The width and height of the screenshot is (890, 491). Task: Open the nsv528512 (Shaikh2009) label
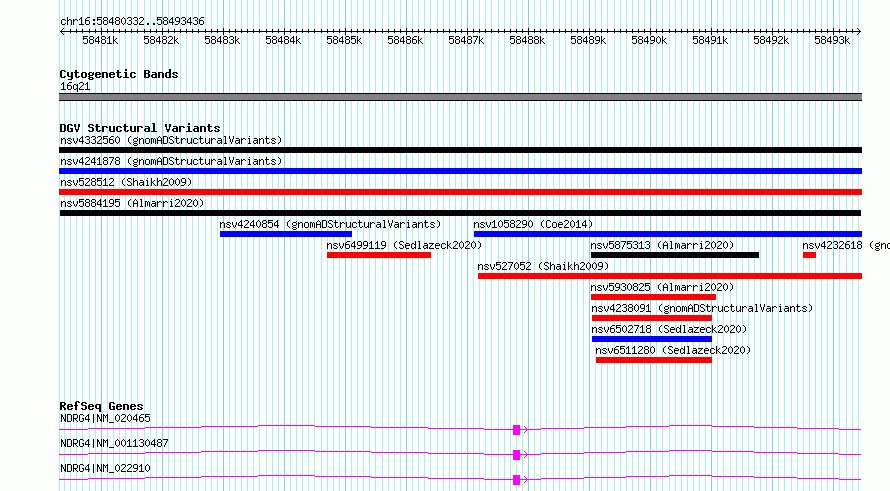126,182
